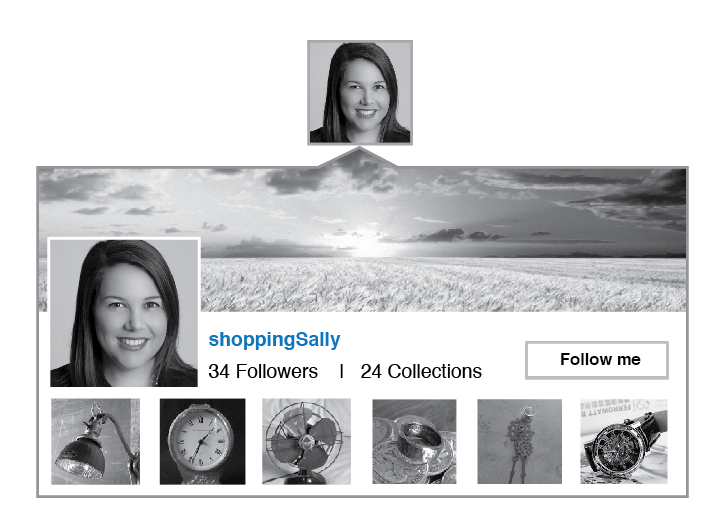The height and width of the screenshot is (522, 724).
Task: Click the Follow me button
Action: coord(597,360)
